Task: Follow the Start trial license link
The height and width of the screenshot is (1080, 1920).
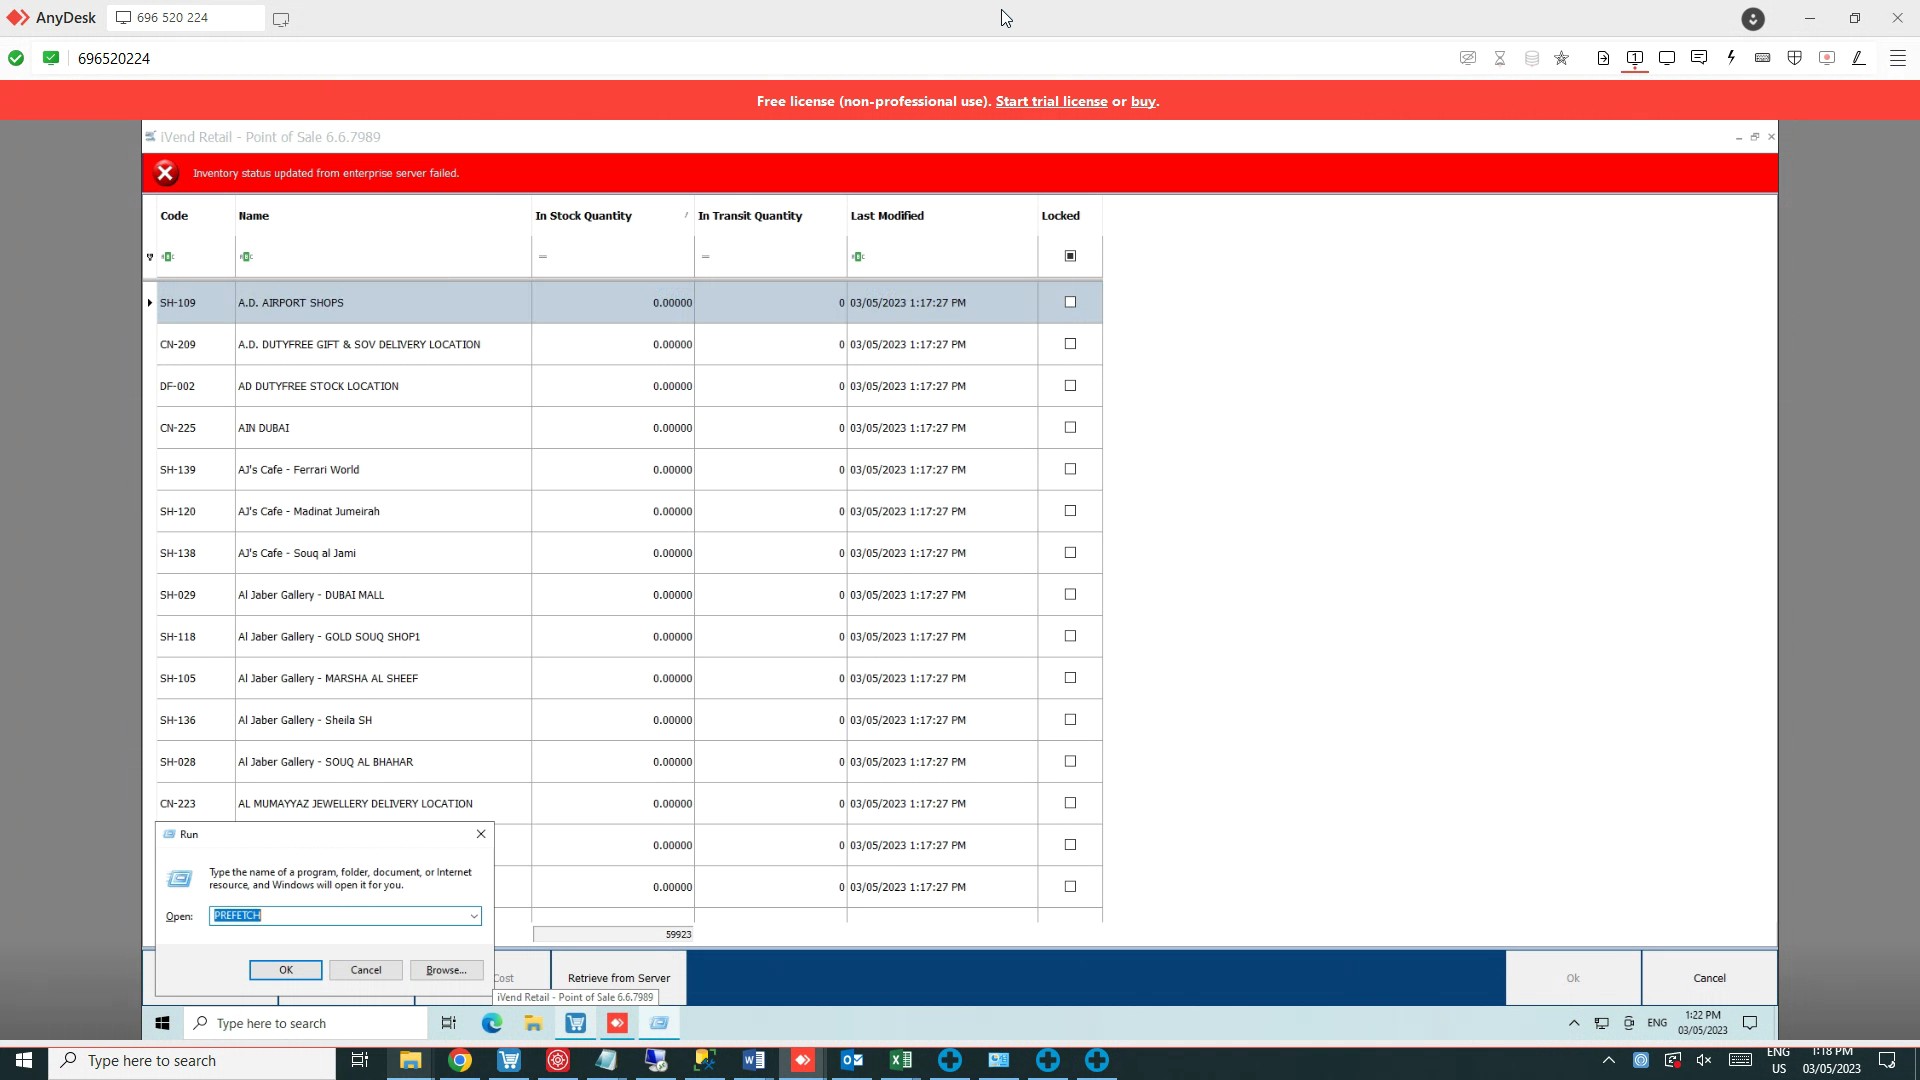Action: click(1051, 101)
